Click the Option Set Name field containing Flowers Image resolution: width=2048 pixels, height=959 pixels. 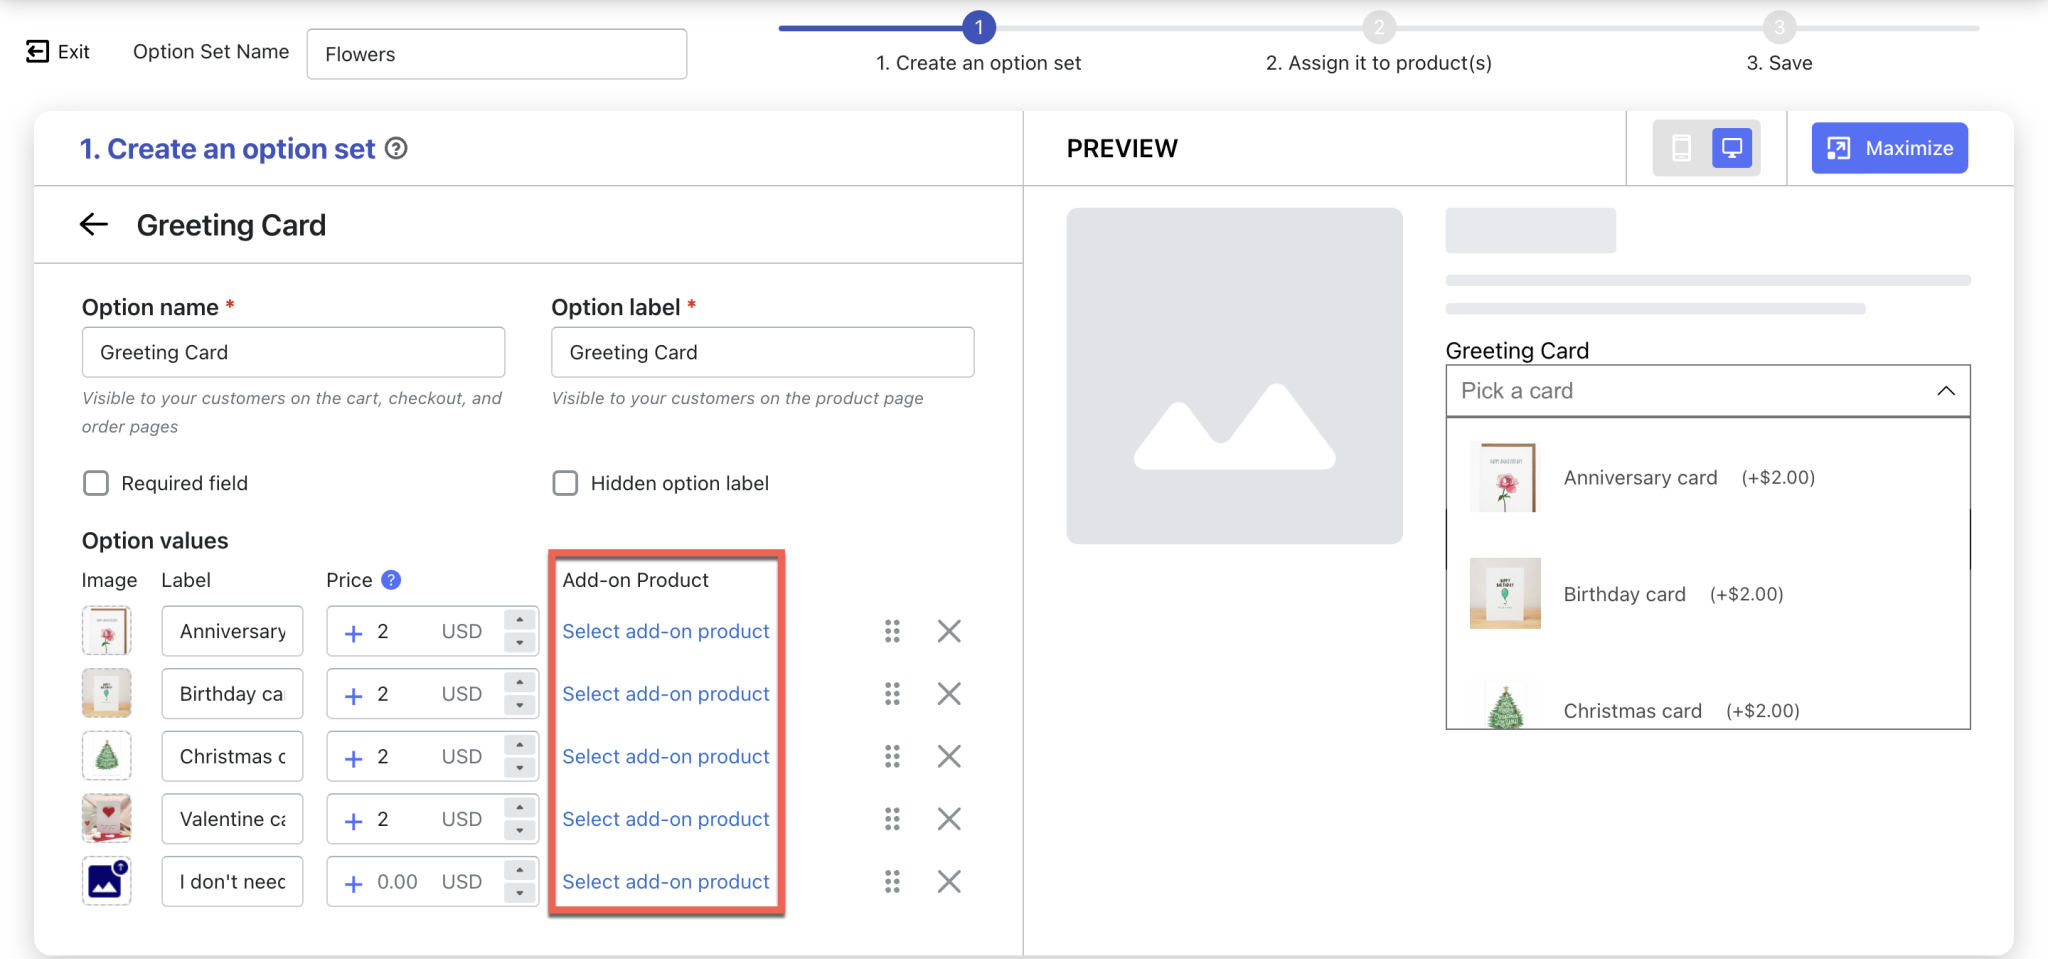pos(496,54)
